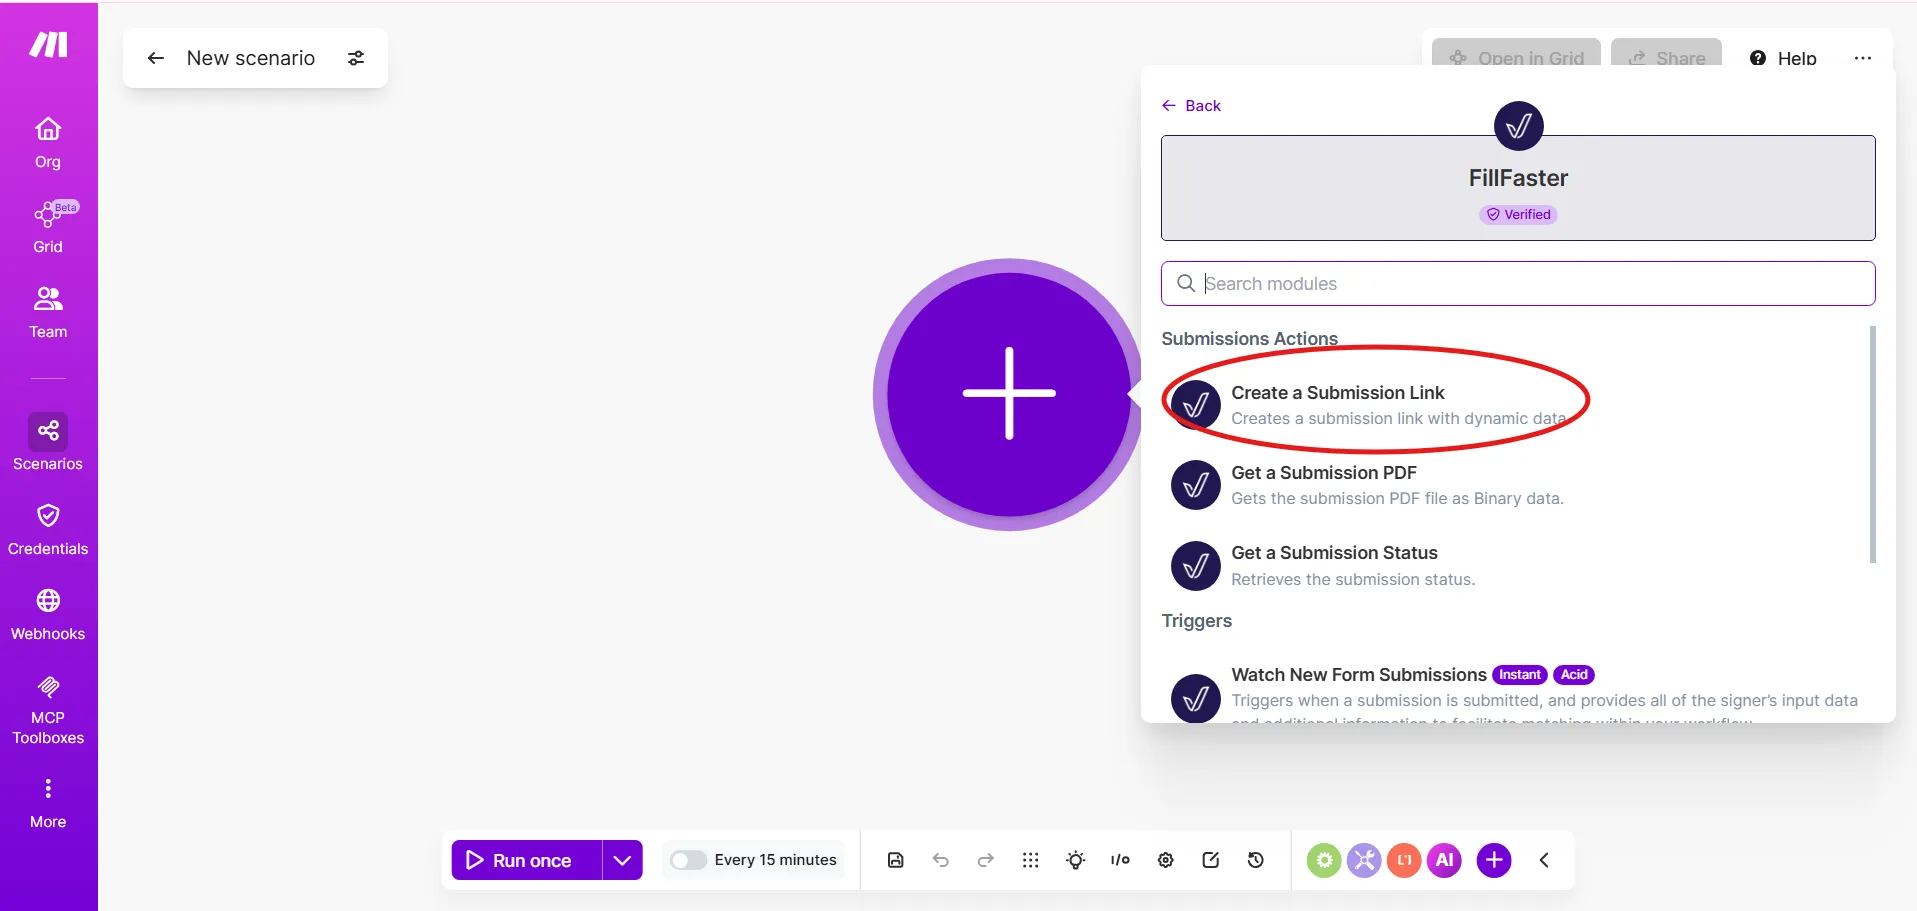Click the FillFaster title text

click(x=1518, y=178)
